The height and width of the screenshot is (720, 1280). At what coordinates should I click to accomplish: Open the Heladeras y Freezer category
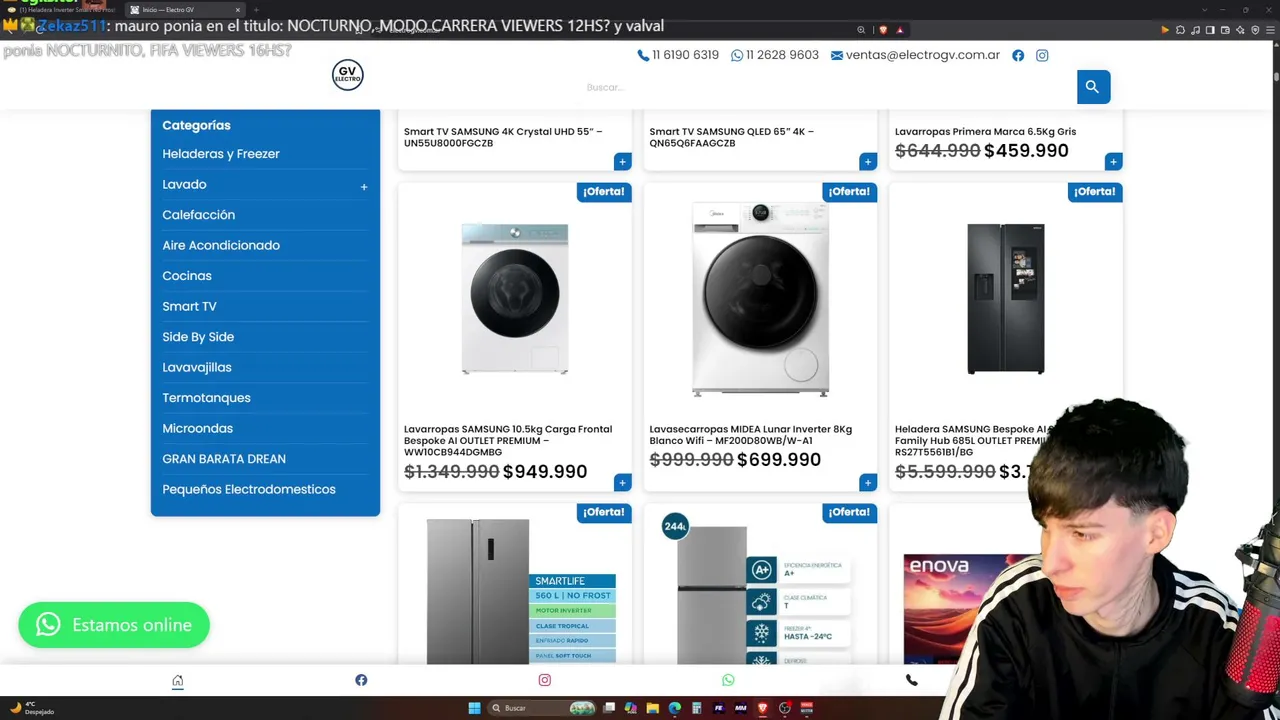pos(221,154)
